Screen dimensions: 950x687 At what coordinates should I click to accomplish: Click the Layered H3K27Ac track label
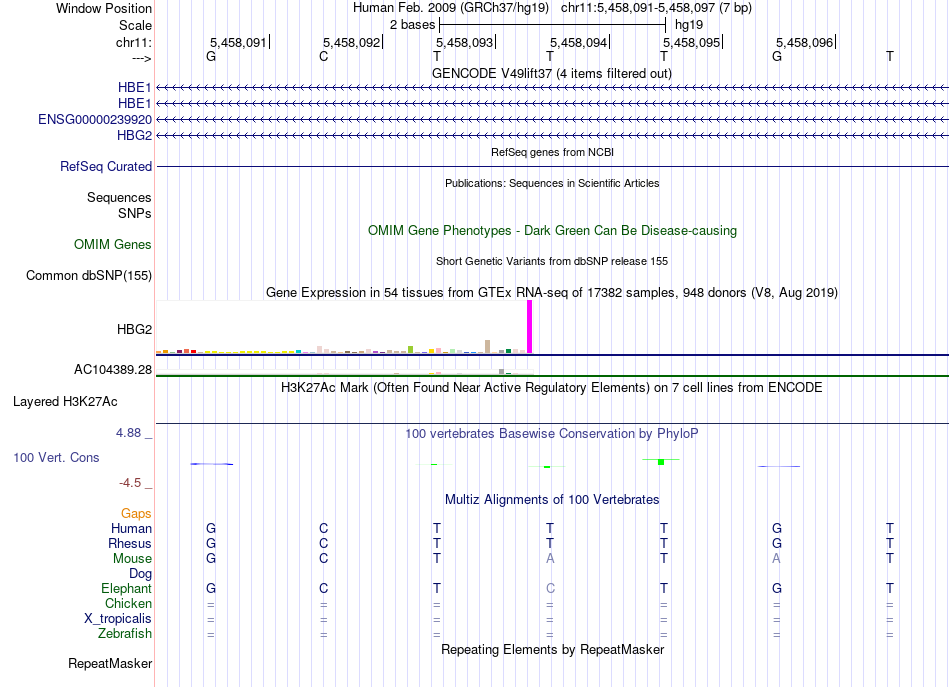coord(65,402)
